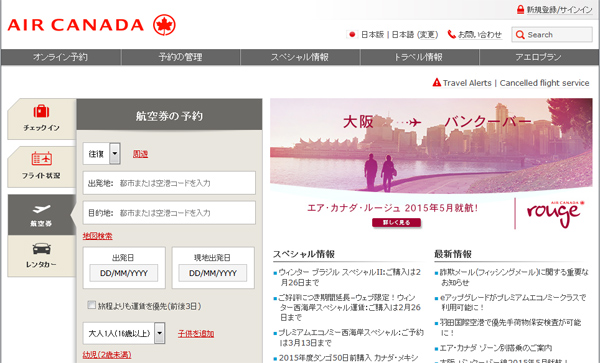
Task: Click the Travel Alerts warning triangle icon
Action: point(436,82)
